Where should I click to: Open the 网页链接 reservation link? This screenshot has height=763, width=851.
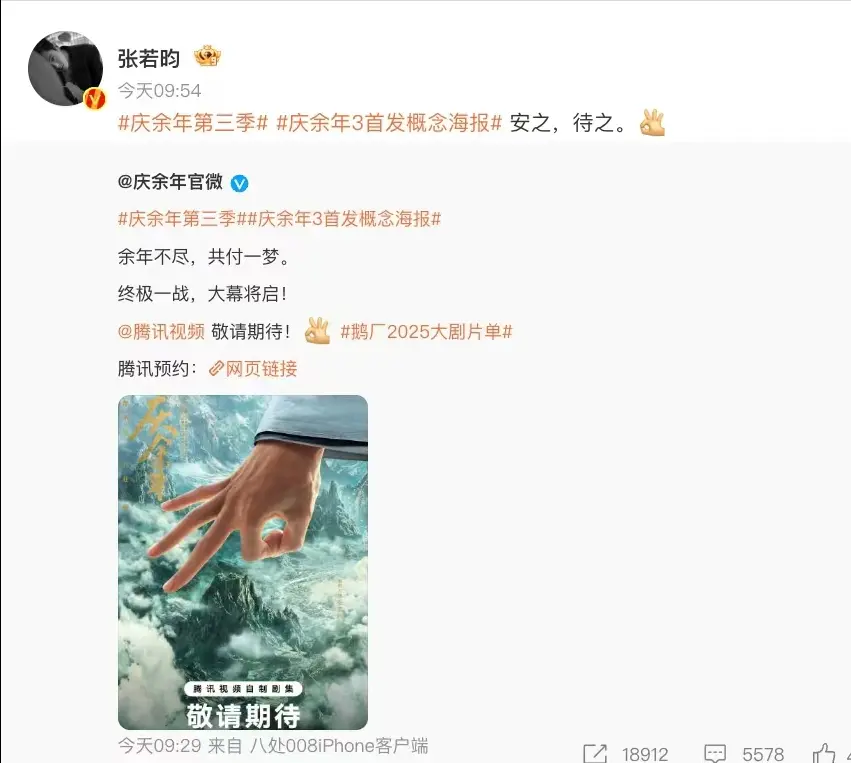(261, 369)
